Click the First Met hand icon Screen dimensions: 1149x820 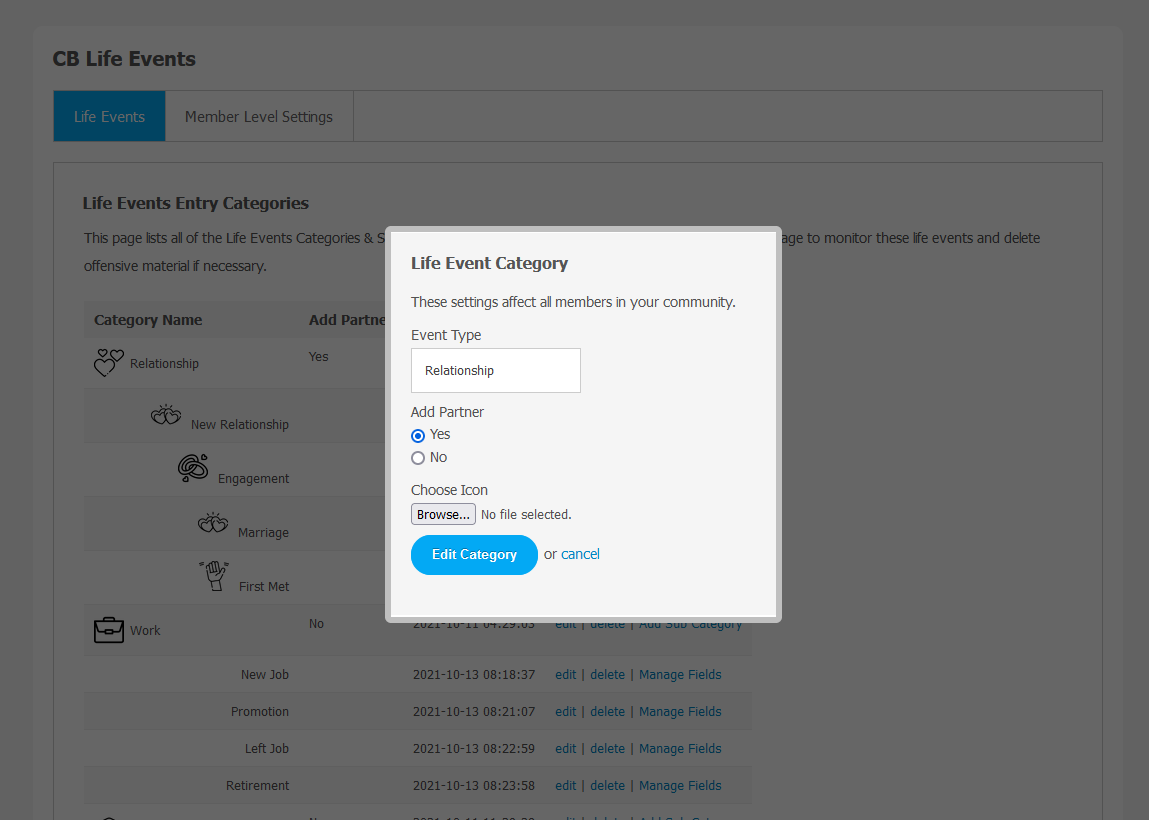(x=214, y=576)
